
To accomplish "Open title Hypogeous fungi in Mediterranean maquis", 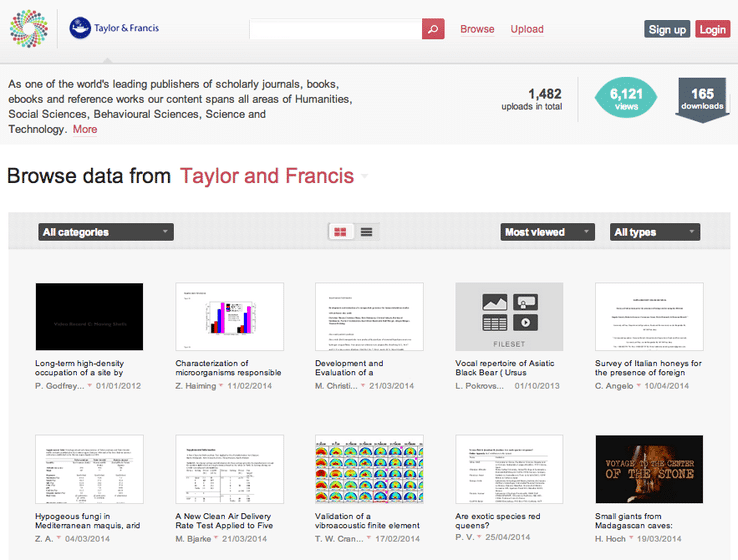I will (x=88, y=521).
